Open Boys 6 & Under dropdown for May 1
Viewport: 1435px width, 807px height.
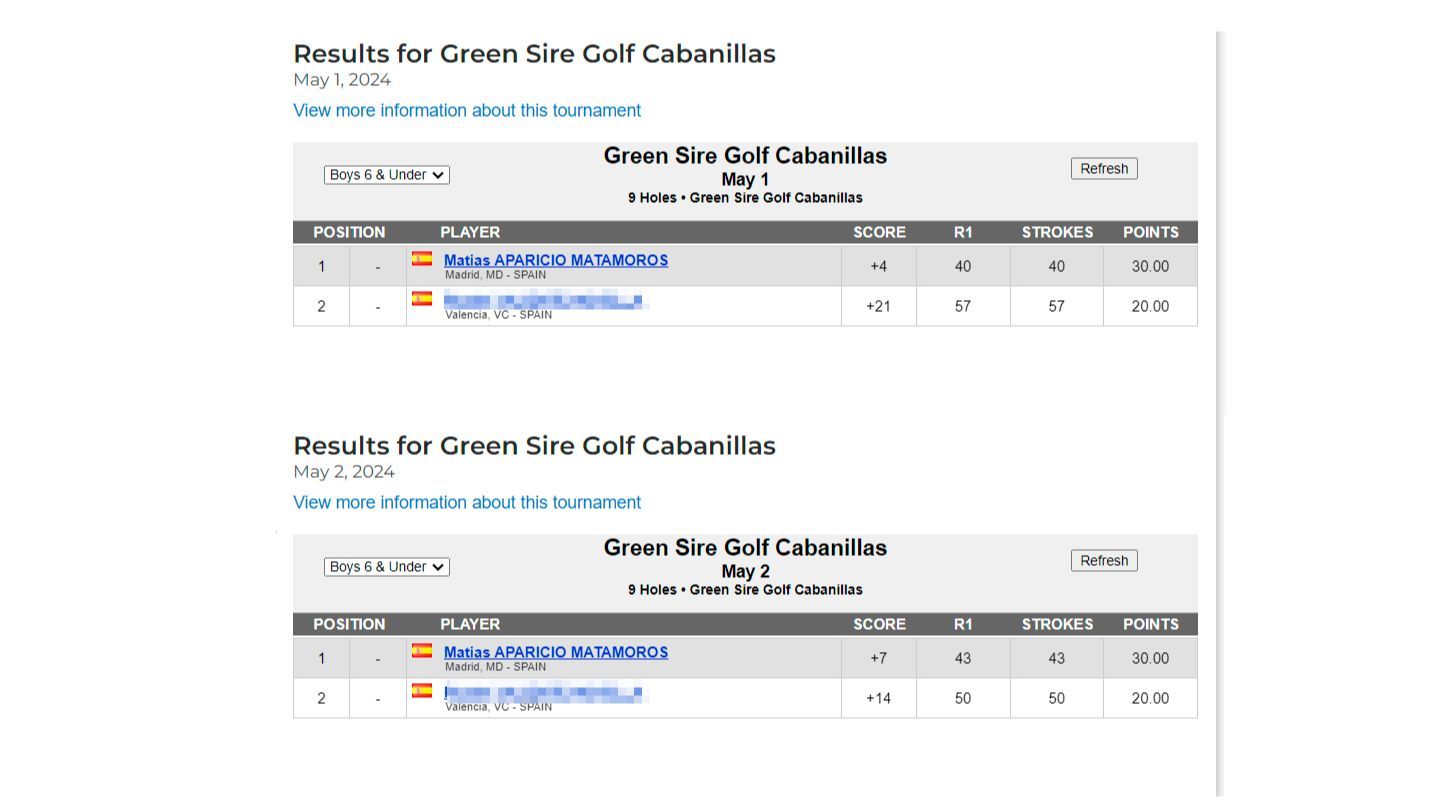(386, 175)
